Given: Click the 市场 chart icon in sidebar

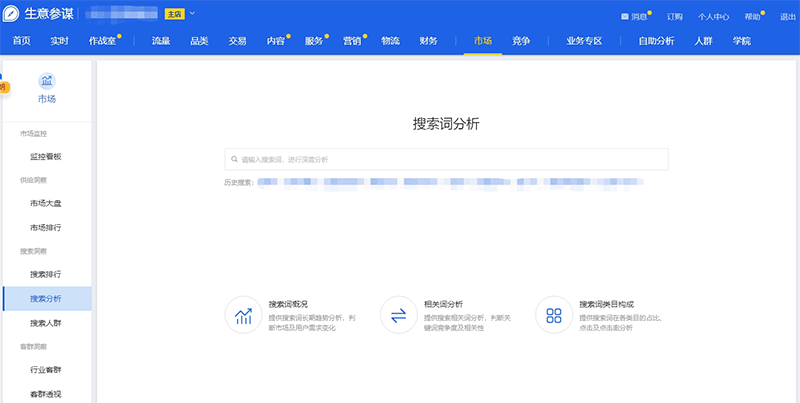Looking at the screenshot, I should click(x=47, y=81).
